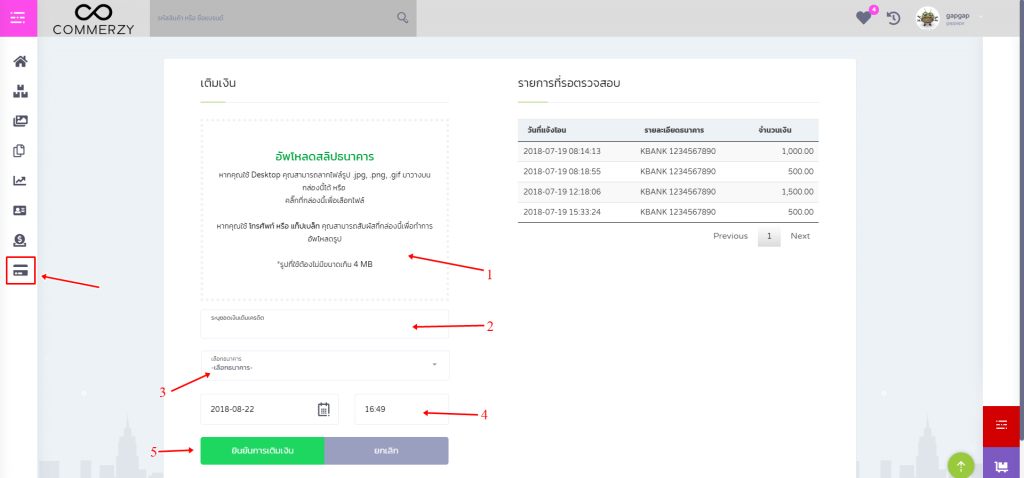Click the 1,500.00 amount cell
Viewport: 1024px width, 478px height.
coord(795,192)
